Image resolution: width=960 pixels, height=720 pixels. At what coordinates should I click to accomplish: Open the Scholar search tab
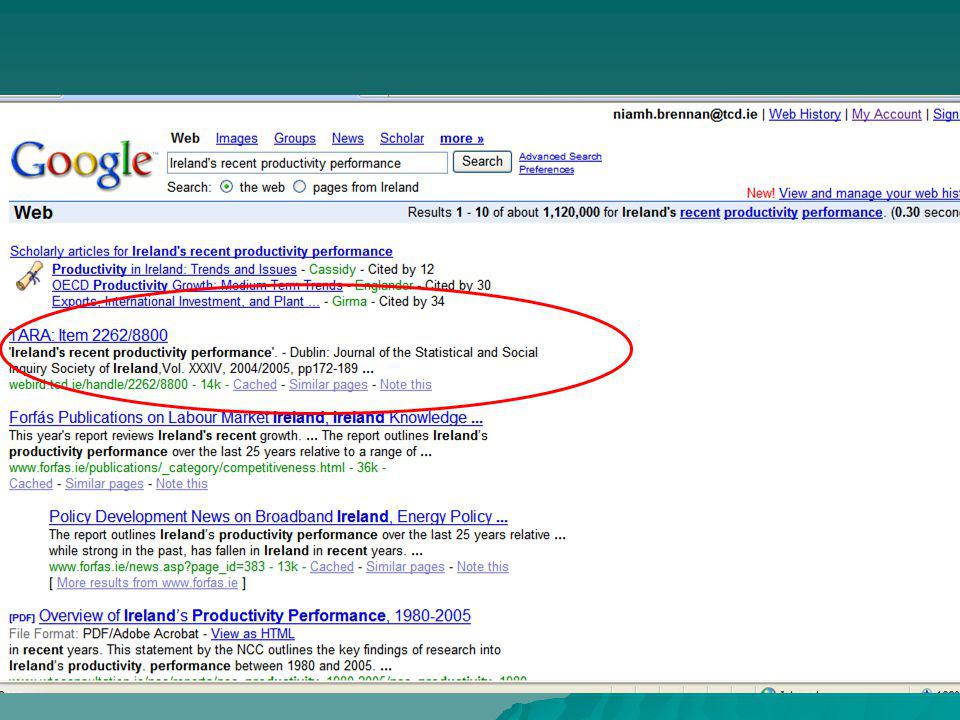pos(402,139)
